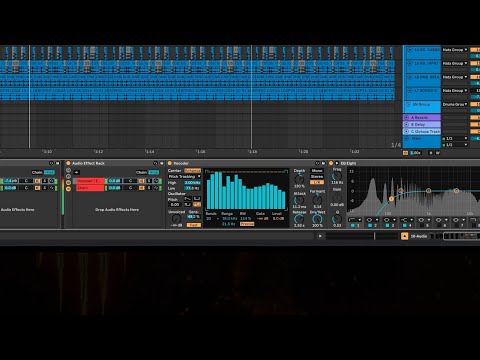
Task: Turn off the EQ Eight device activator
Action: tap(331, 163)
